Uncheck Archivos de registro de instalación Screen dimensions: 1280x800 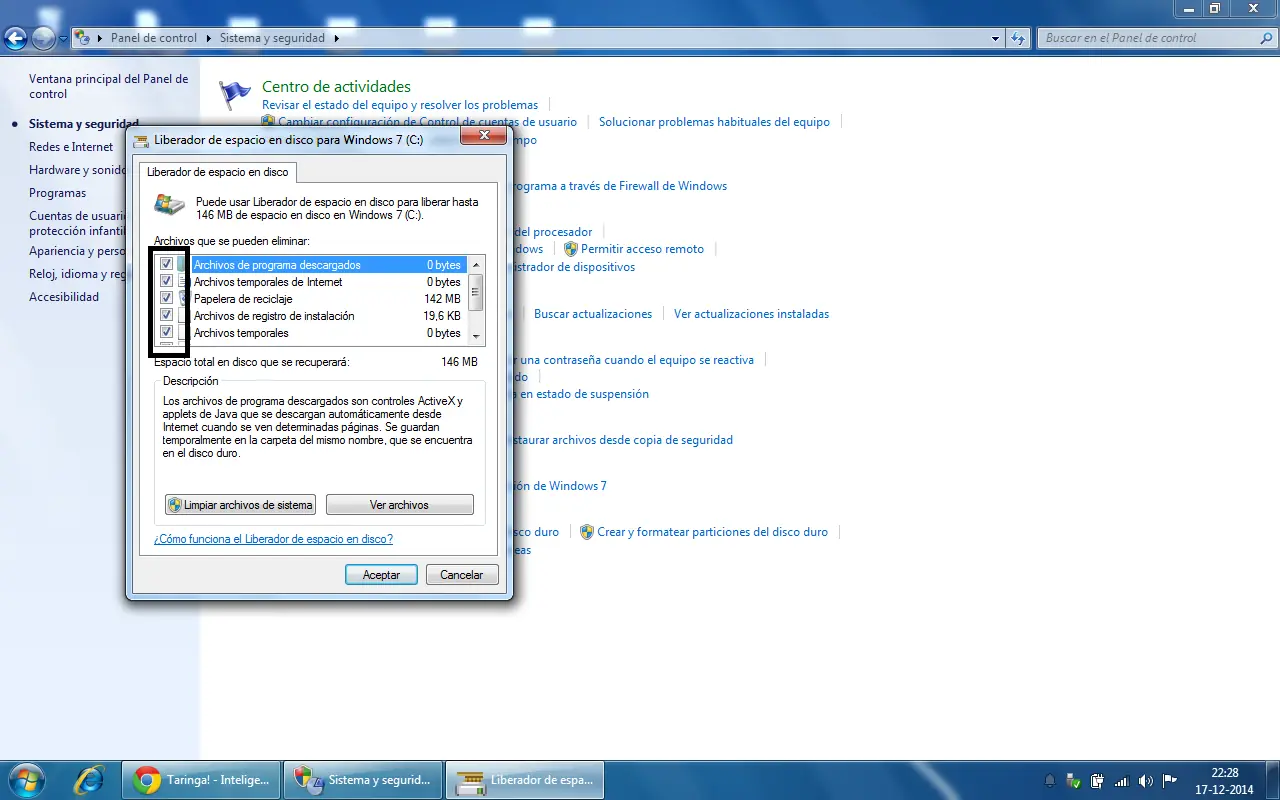pos(166,316)
